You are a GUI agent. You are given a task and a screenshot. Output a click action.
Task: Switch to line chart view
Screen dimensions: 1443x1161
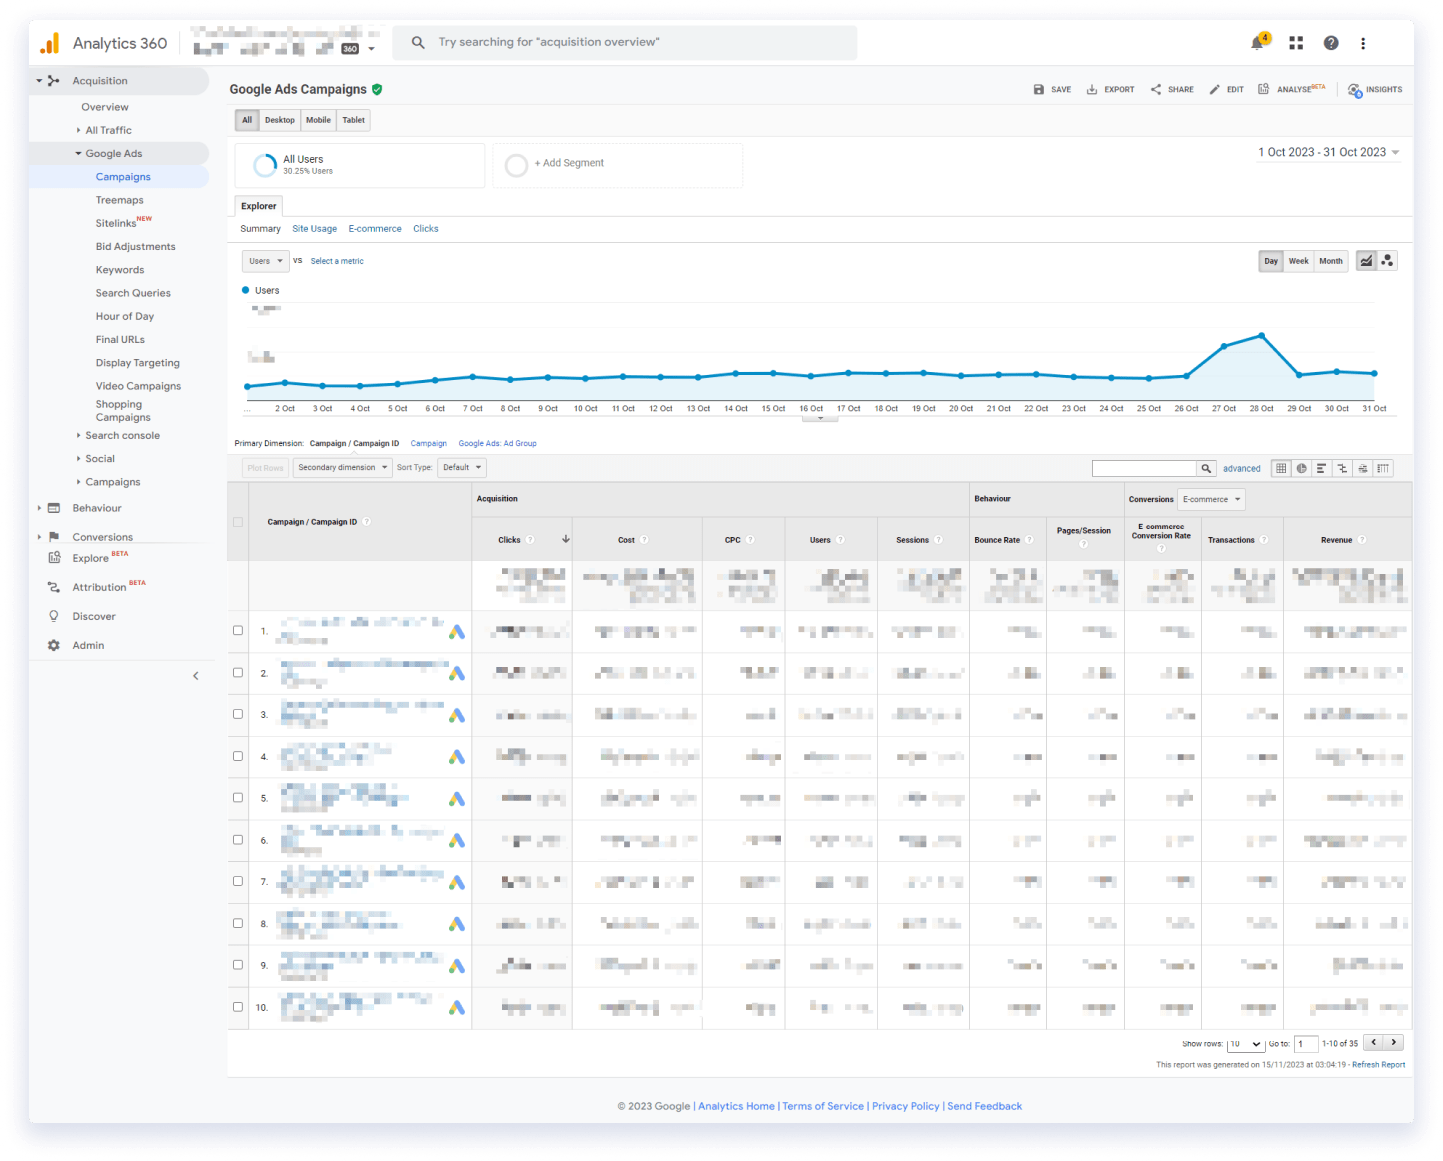click(1366, 261)
